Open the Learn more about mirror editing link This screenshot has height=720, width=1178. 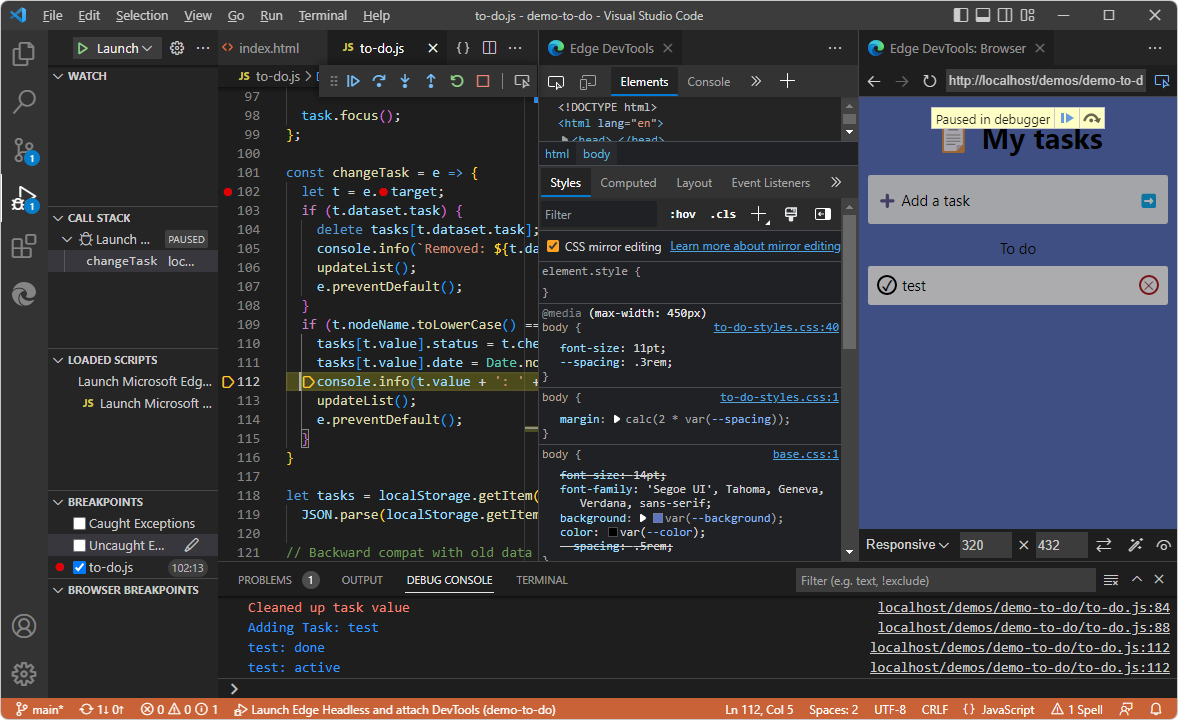[755, 245]
